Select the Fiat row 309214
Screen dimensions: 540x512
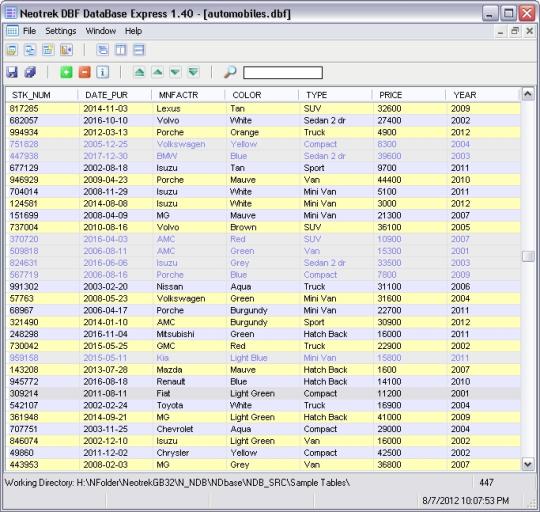click(263, 394)
